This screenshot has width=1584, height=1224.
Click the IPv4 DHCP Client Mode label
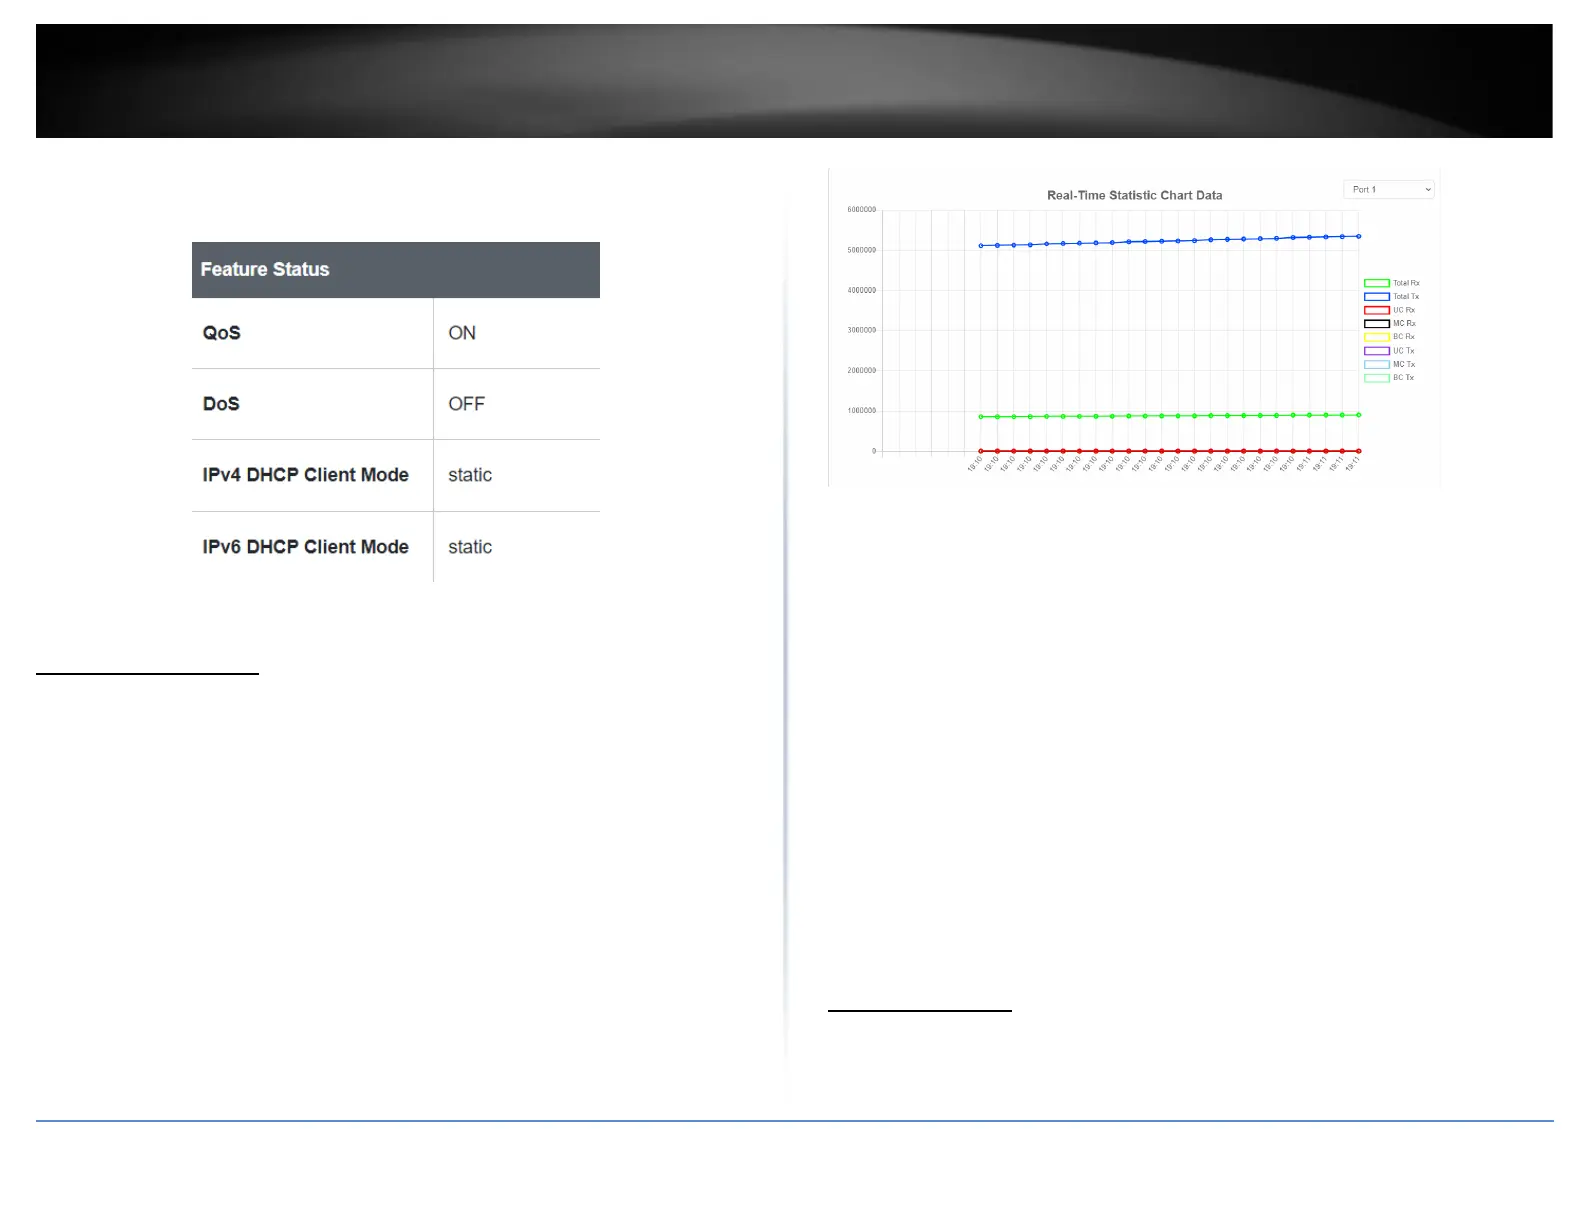click(306, 475)
